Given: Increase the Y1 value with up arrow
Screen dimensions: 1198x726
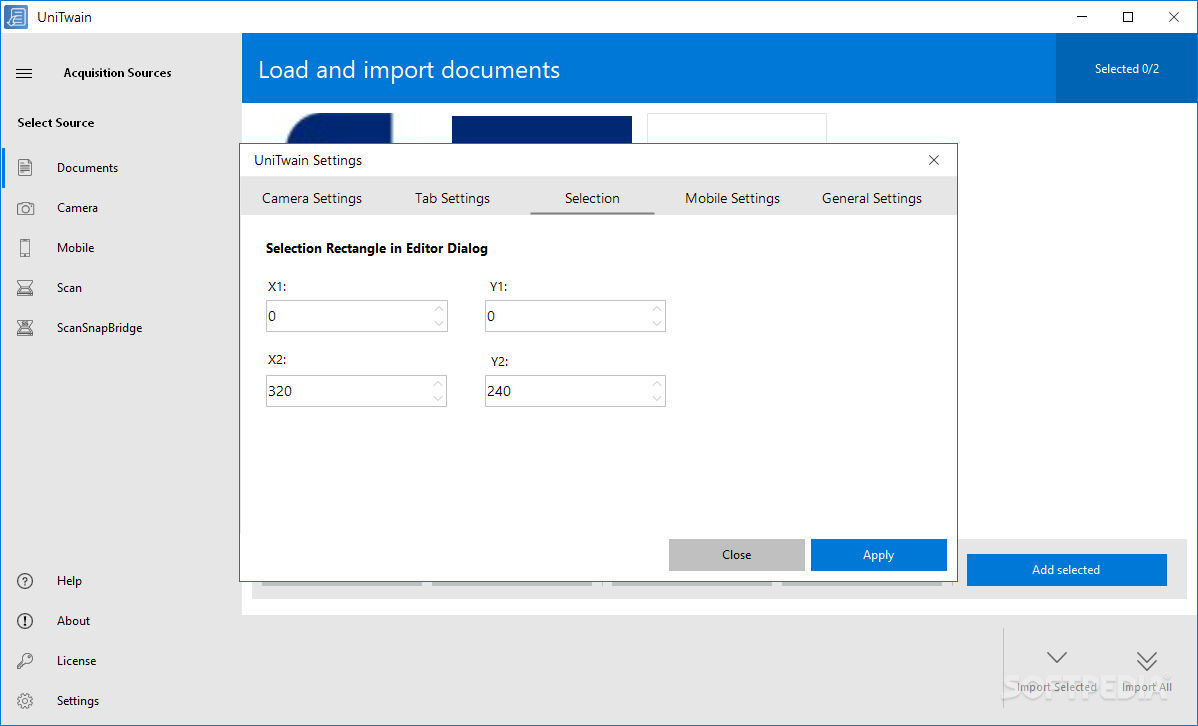Looking at the screenshot, I should point(657,309).
